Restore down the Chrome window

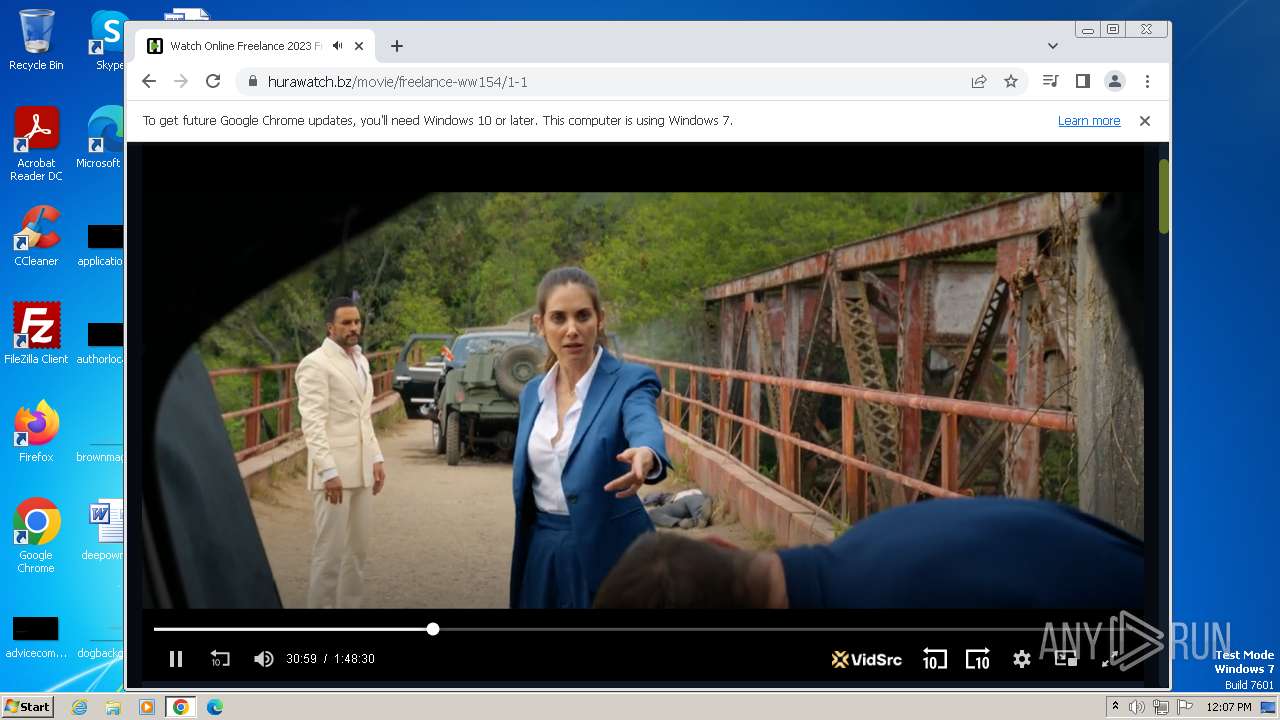(1112, 30)
